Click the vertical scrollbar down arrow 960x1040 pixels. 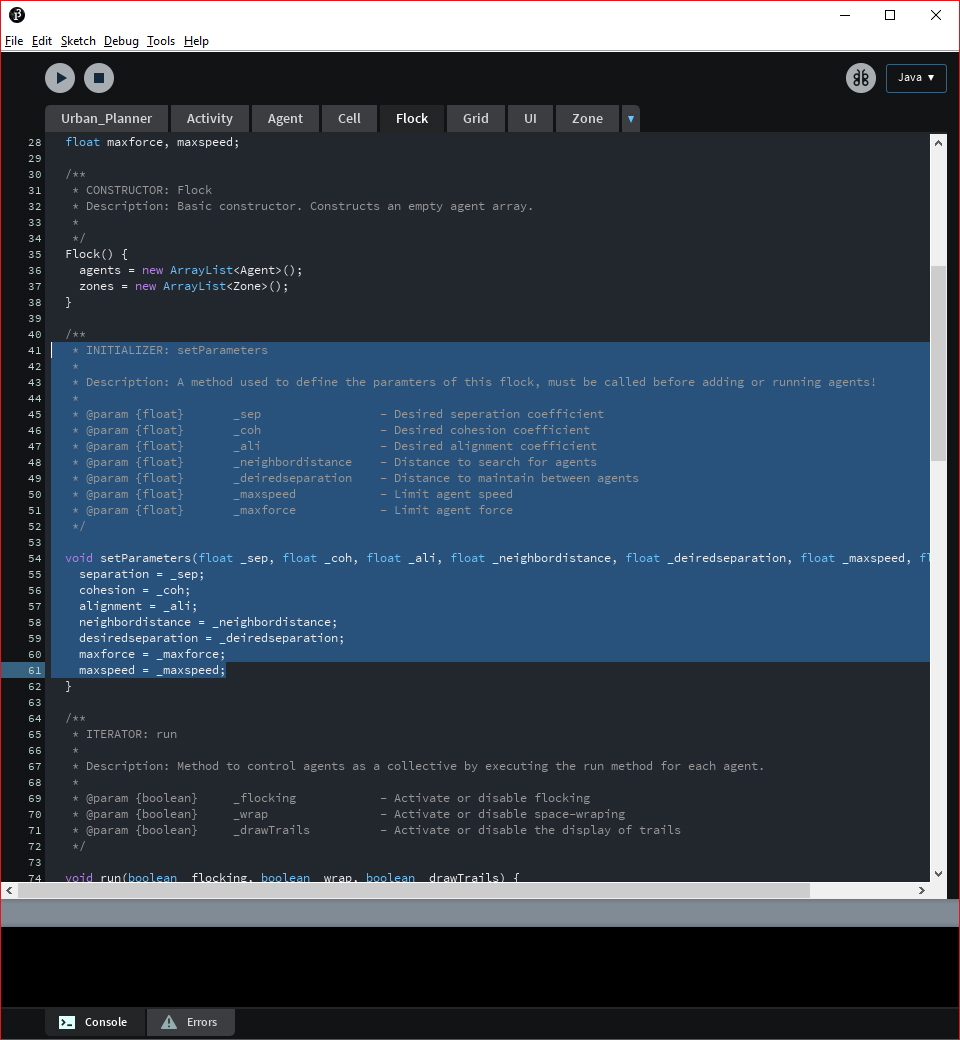(938, 873)
